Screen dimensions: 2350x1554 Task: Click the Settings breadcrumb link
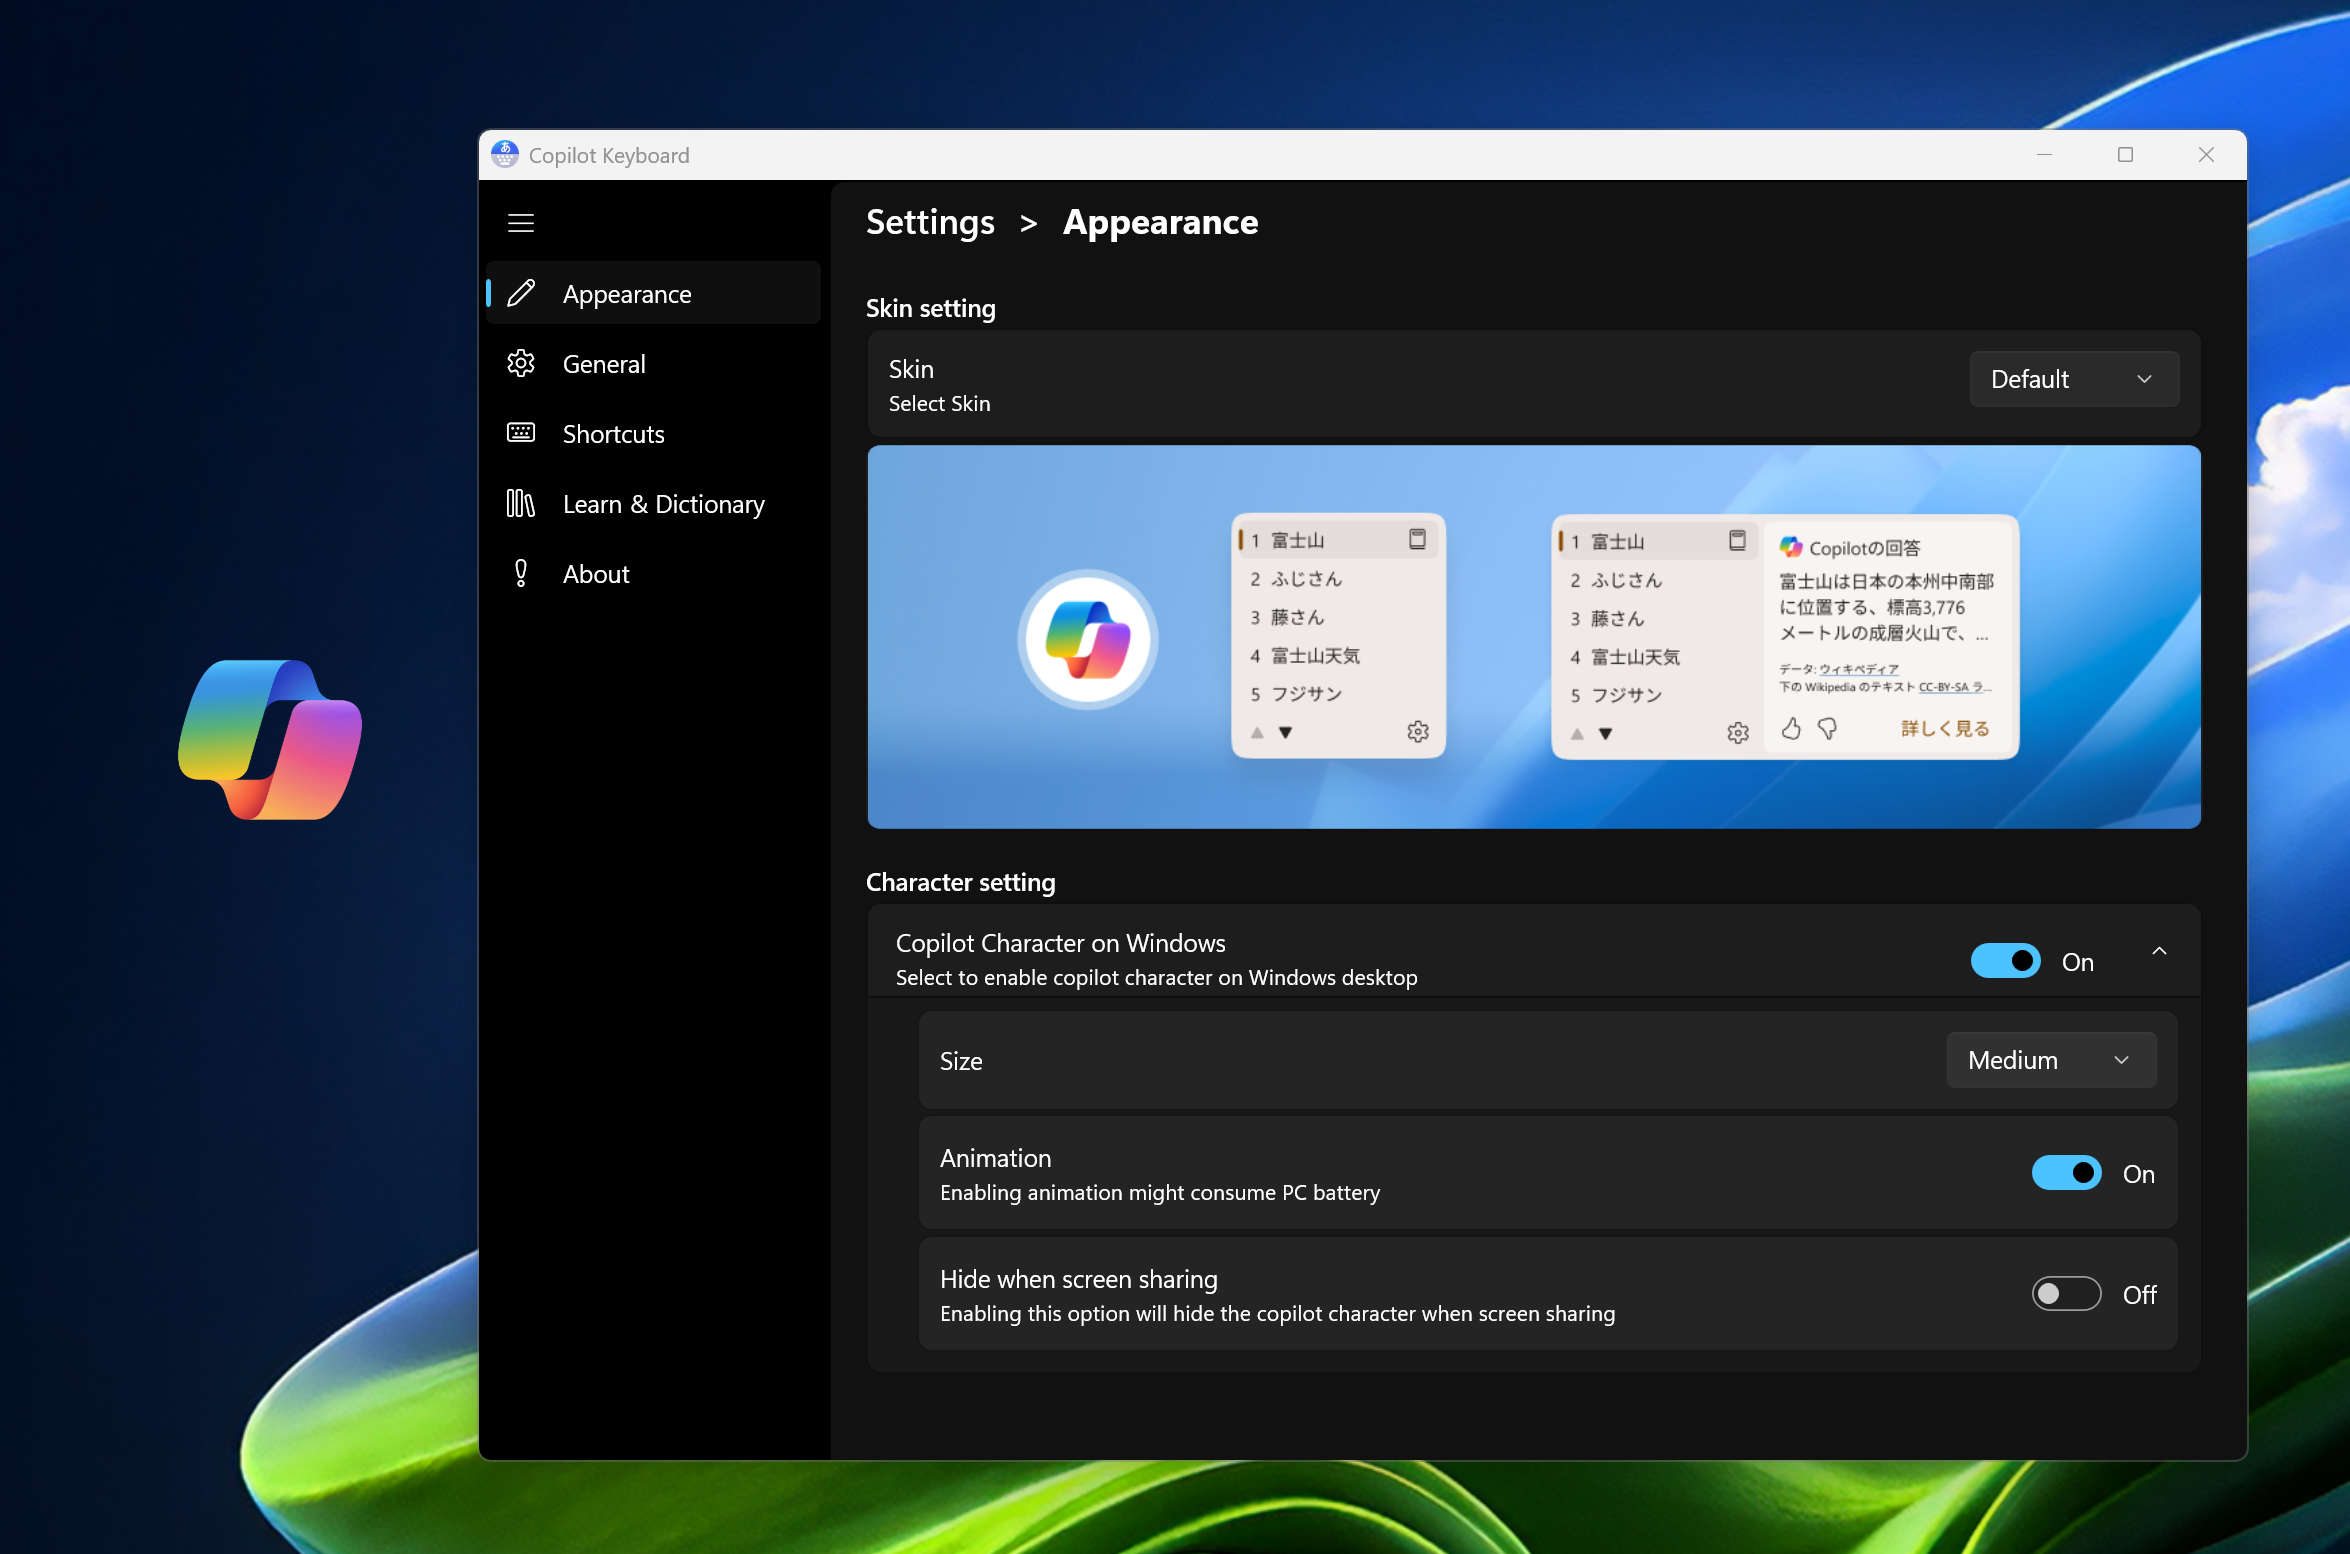point(930,222)
